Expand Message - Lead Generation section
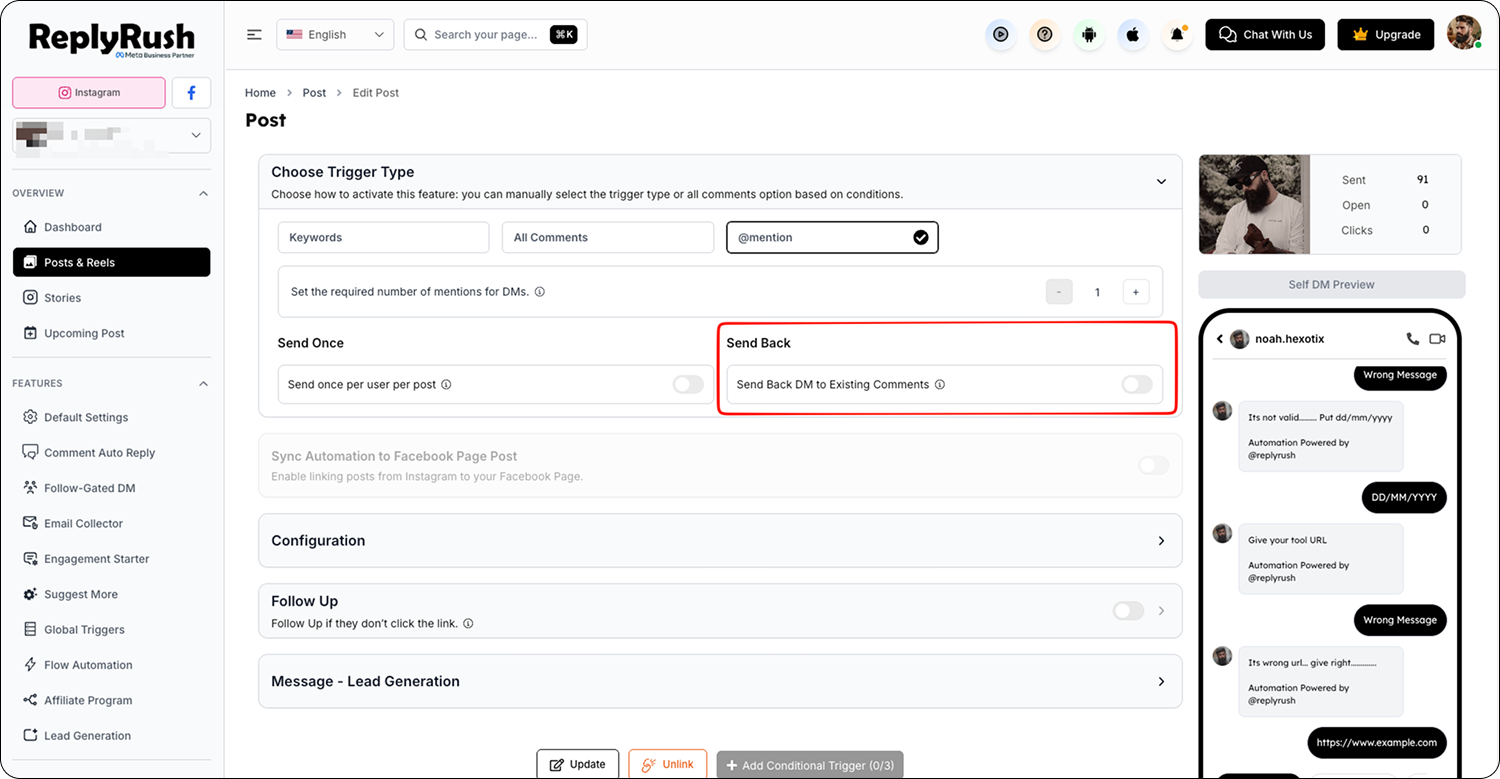Screen dimensions: 1500x779 tap(1161, 681)
